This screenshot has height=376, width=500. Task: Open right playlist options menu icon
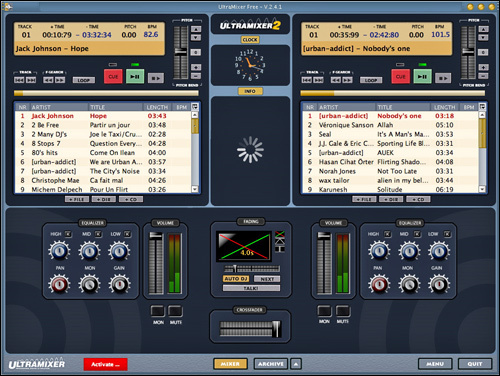(482, 107)
